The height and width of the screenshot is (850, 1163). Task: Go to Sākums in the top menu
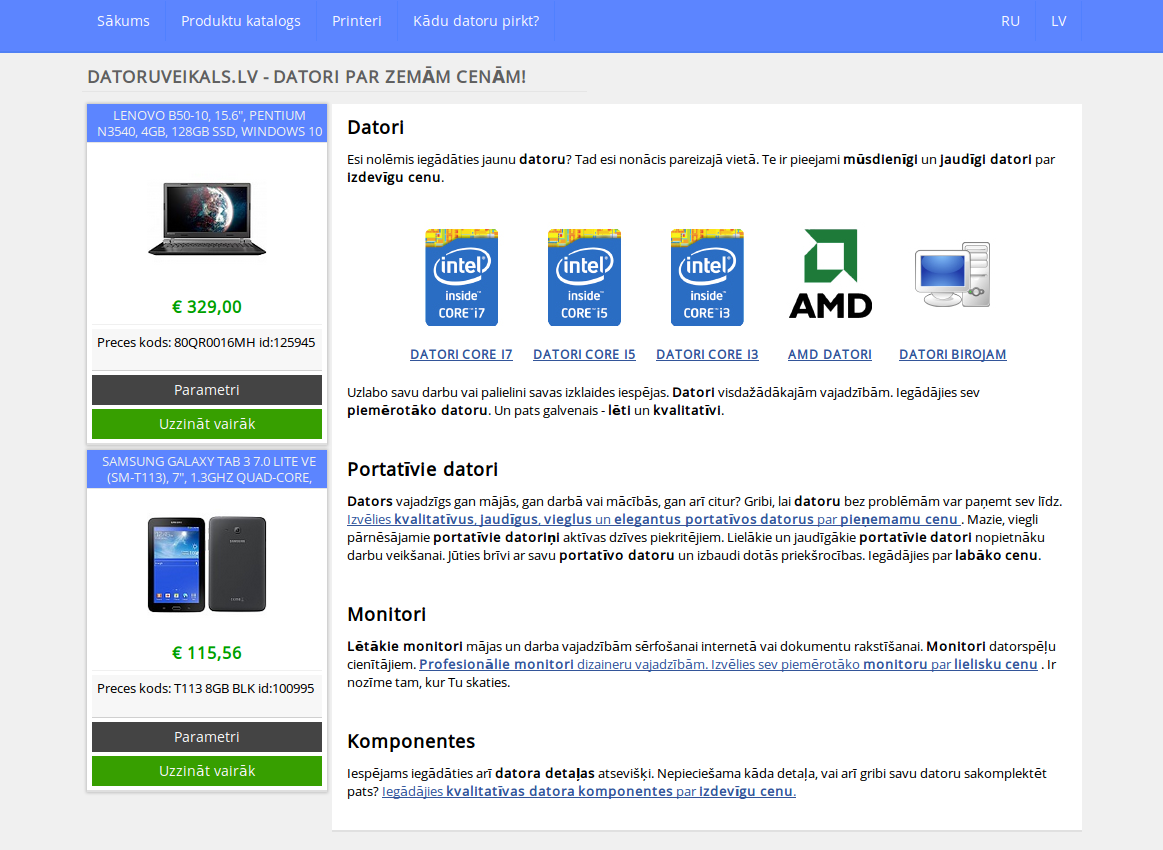pos(123,21)
